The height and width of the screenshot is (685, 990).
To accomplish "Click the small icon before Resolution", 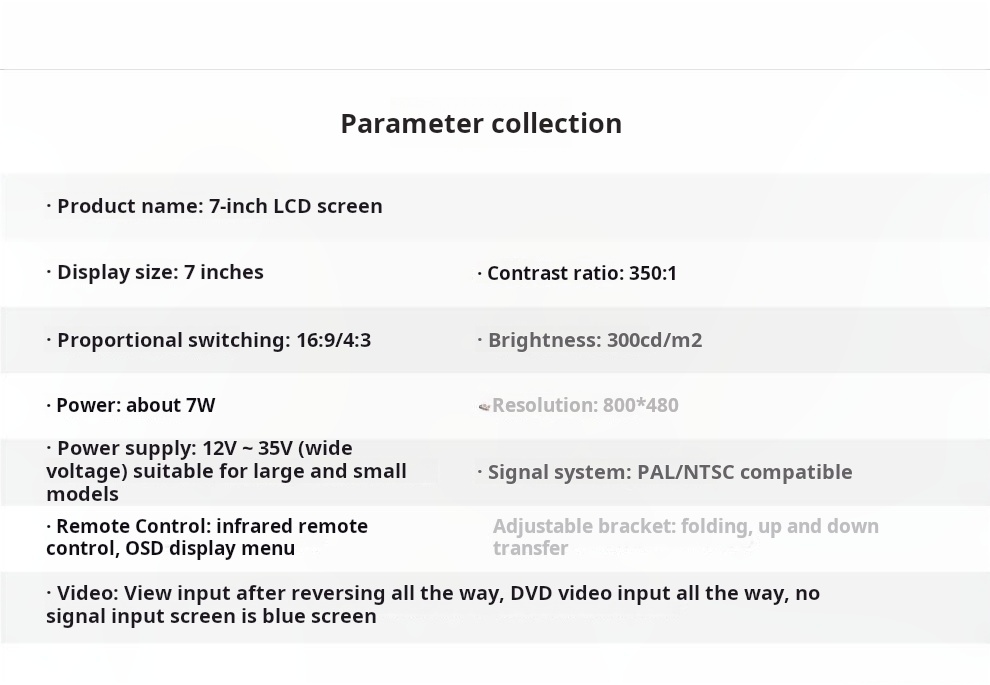I will pyautogui.click(x=484, y=407).
